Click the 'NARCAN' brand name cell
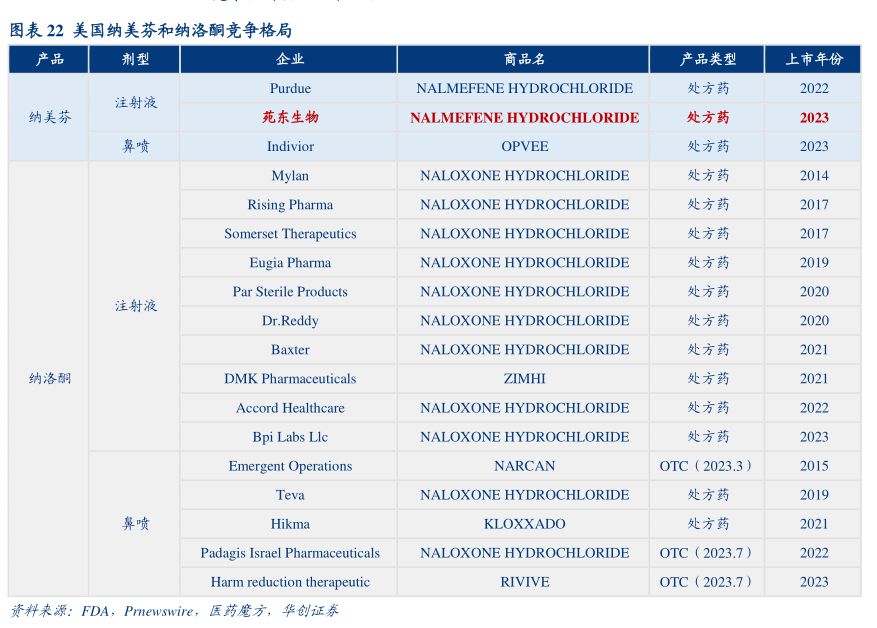Screen dimensions: 877x628 click(x=524, y=466)
